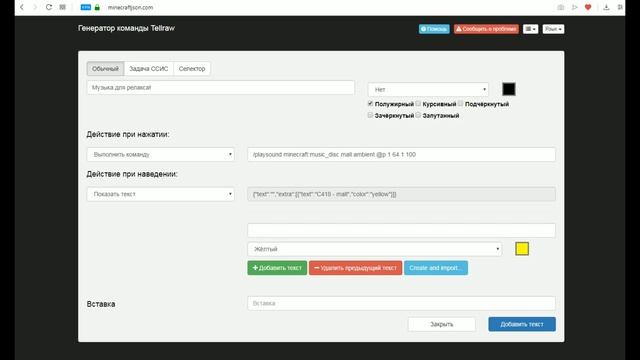Click the Вставка label
This screenshot has width=640, height=360.
click(101, 304)
